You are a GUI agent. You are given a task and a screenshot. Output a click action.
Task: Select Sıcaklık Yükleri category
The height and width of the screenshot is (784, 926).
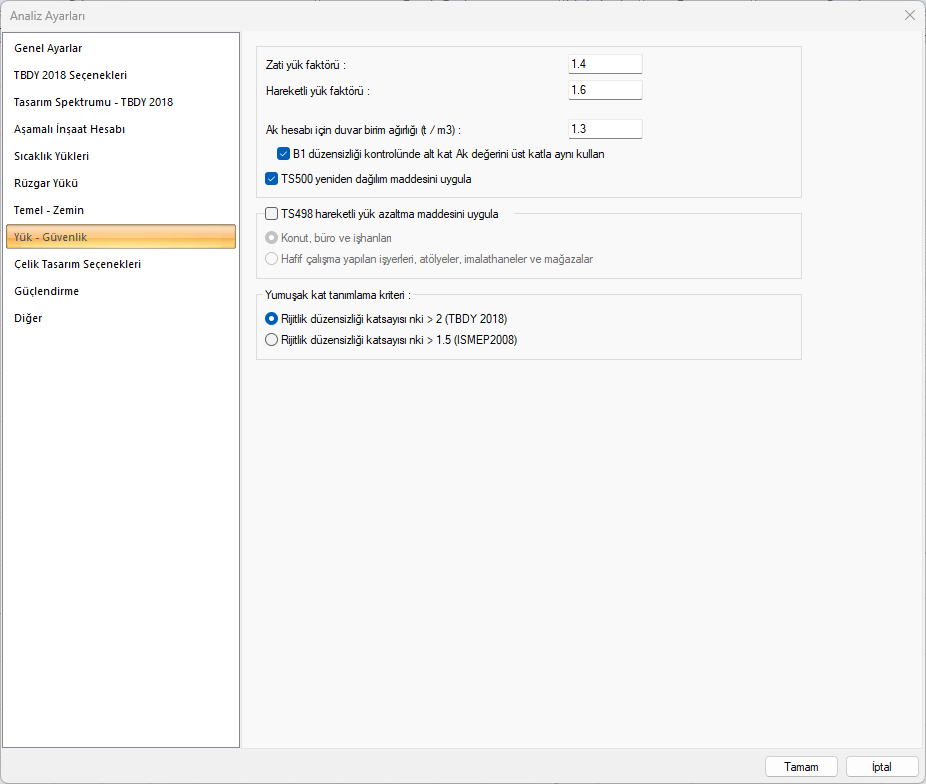click(x=120, y=156)
